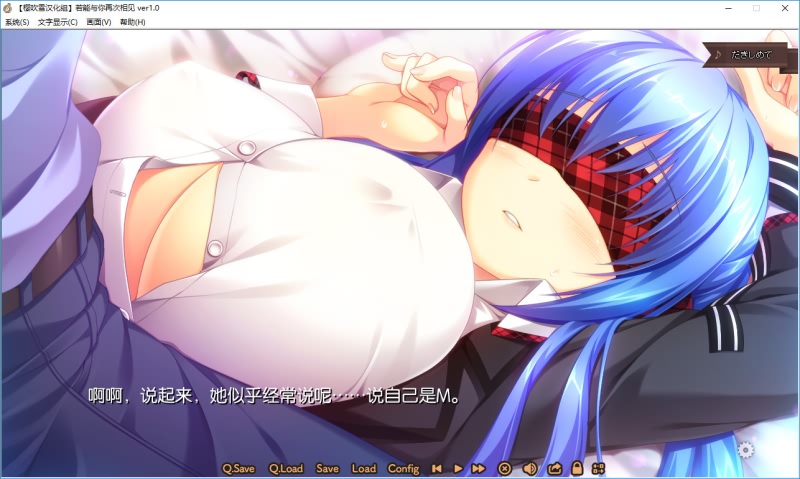
Task: Click the gear icon at bottom right
Action: [745, 450]
